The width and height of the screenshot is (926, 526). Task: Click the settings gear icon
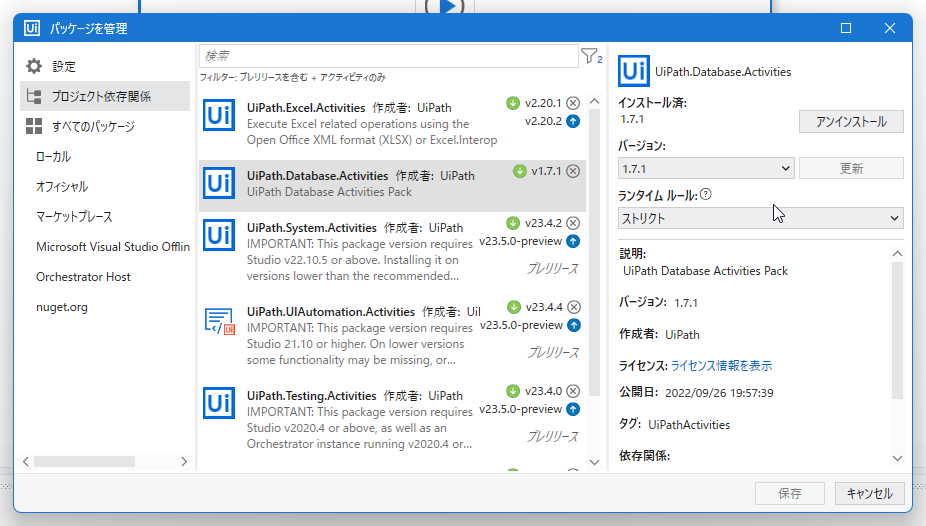[x=34, y=66]
